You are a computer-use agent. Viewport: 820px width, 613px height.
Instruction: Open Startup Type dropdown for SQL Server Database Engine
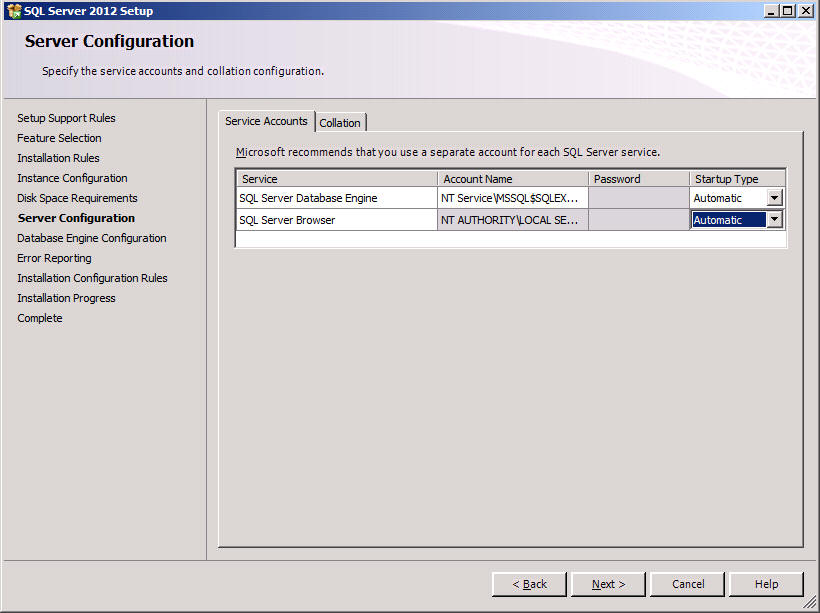(775, 198)
